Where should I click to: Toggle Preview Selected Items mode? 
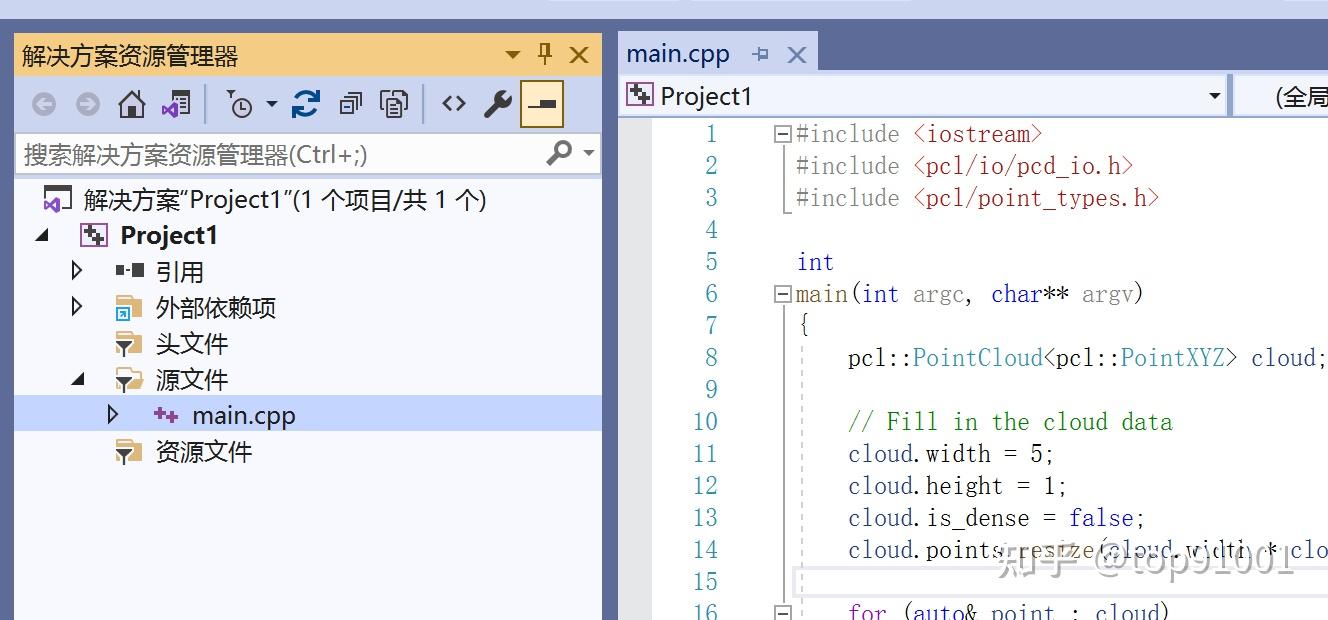click(x=543, y=102)
